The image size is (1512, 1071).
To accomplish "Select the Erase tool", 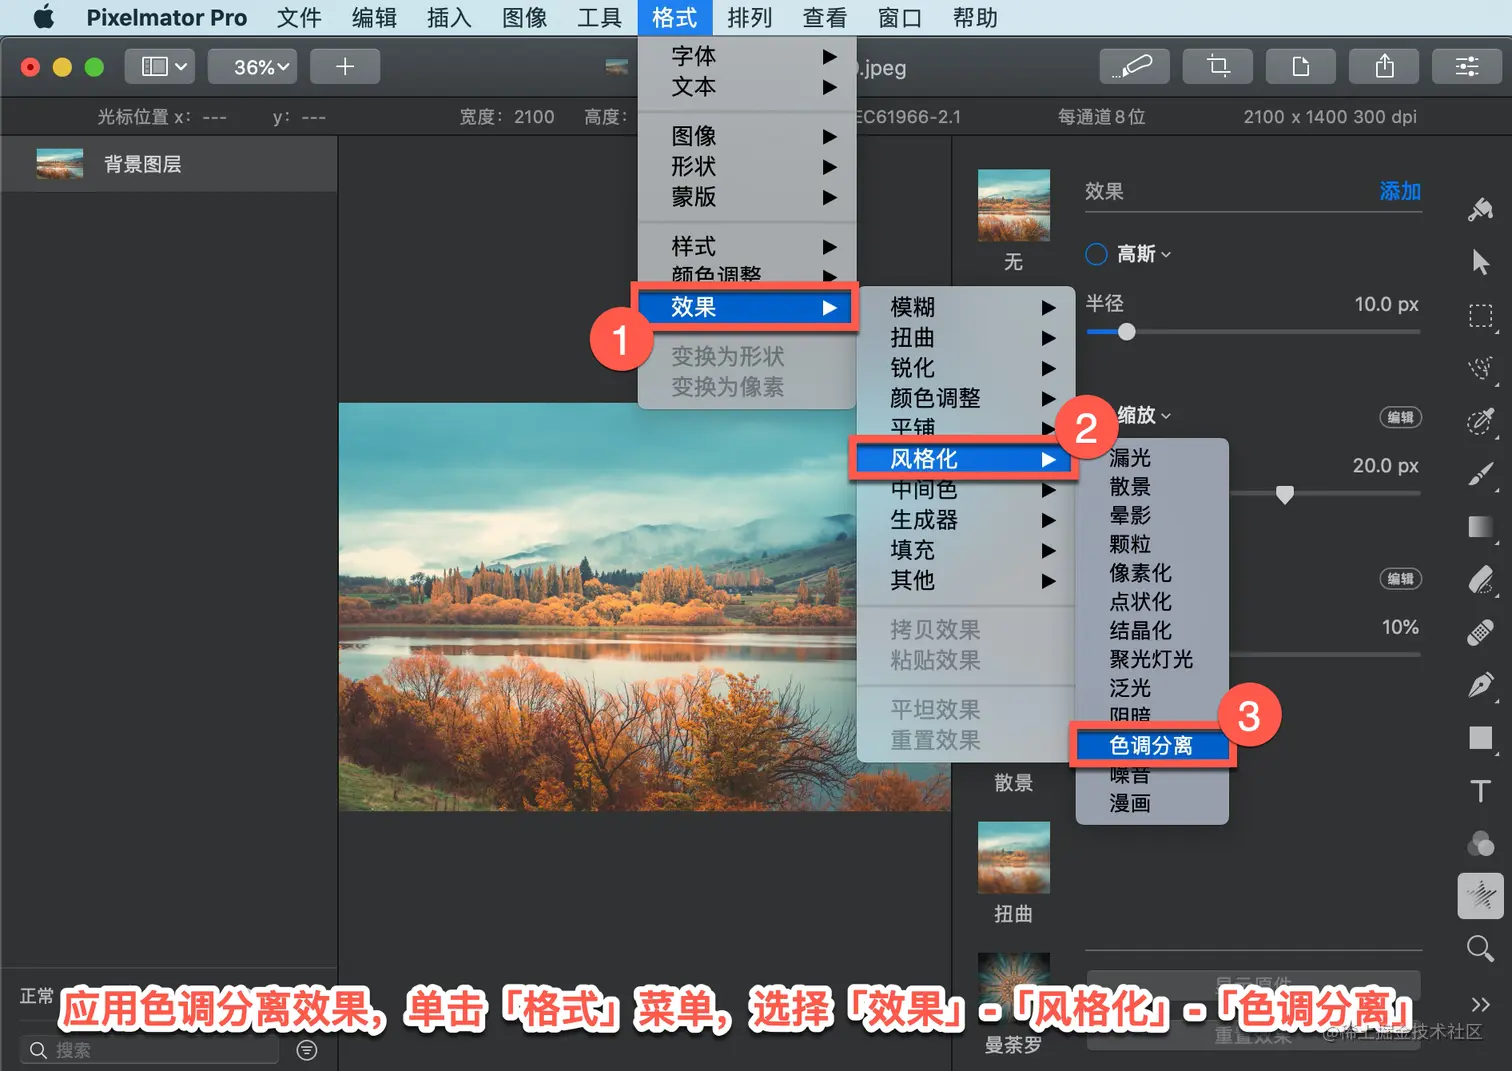I will pyautogui.click(x=1481, y=580).
